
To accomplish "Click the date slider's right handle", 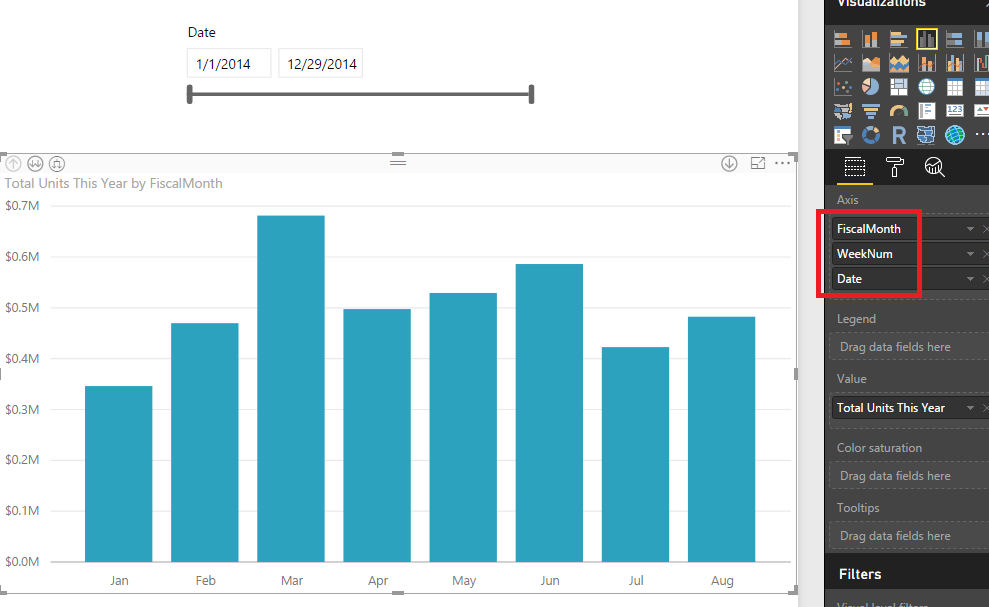I will 532,95.
